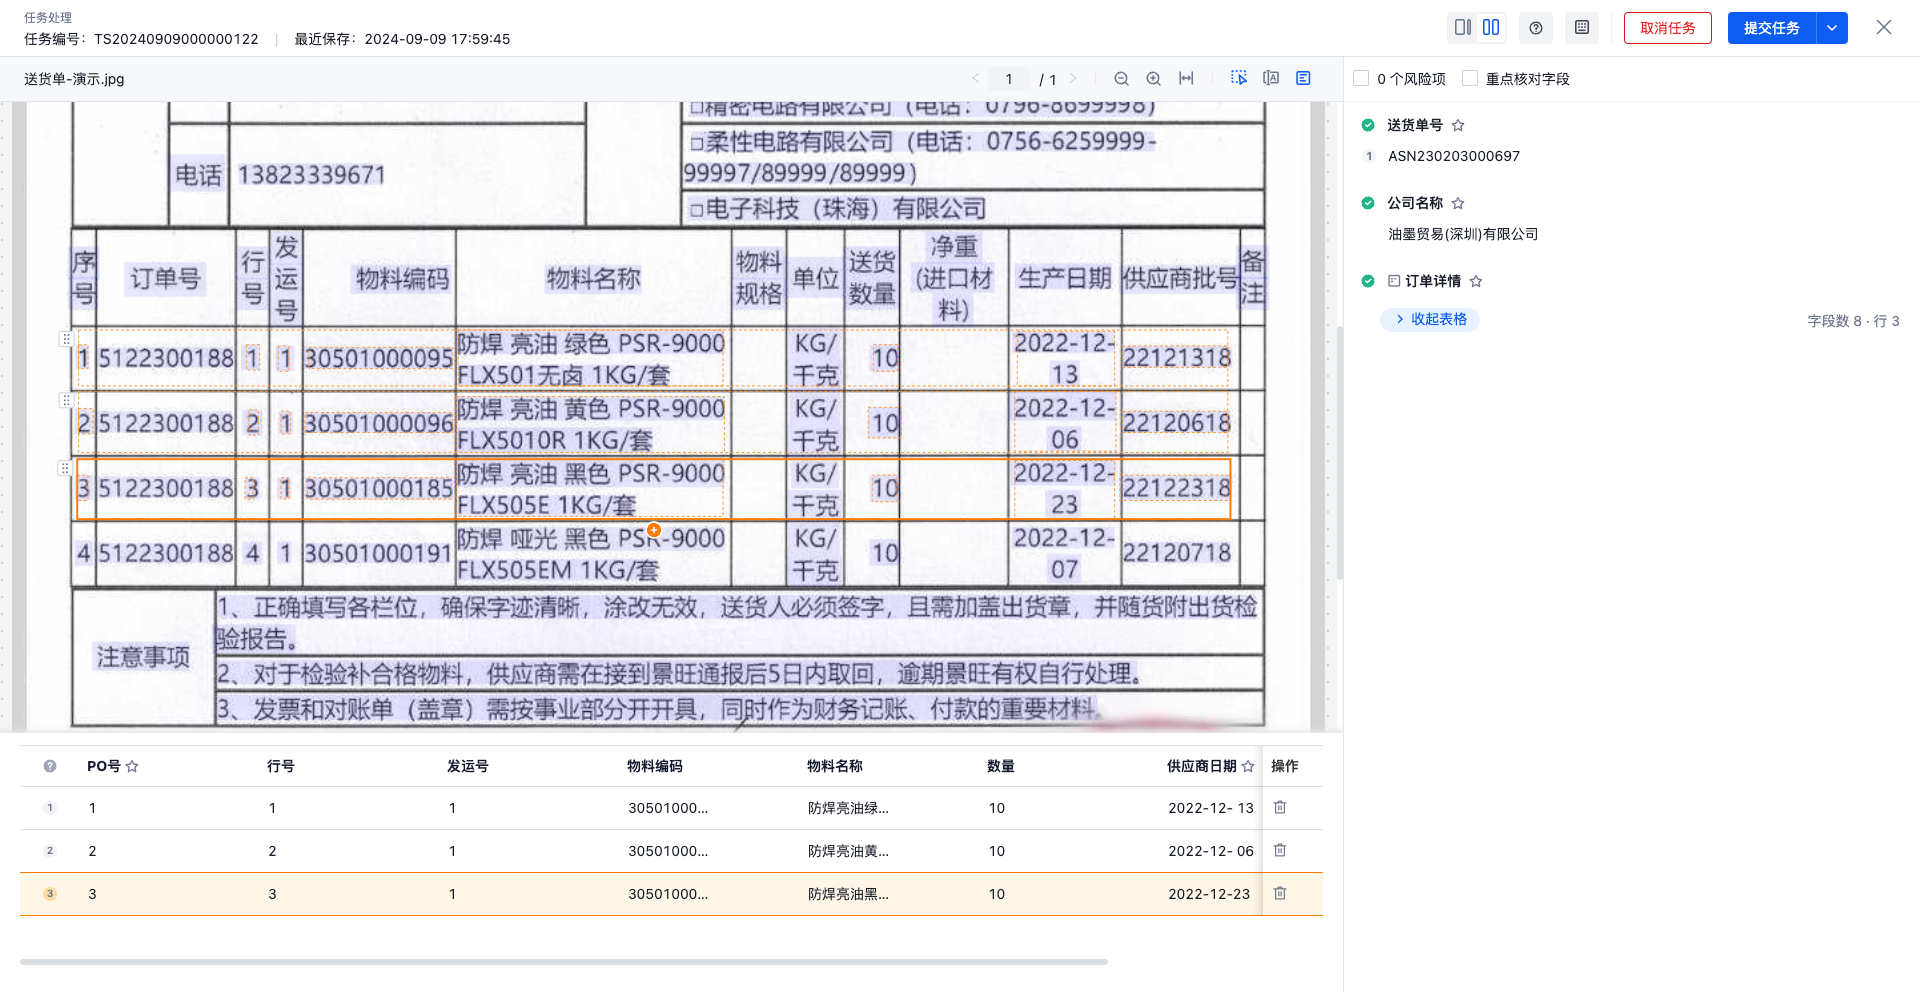Click drag handle beside document row 2

pos(66,400)
